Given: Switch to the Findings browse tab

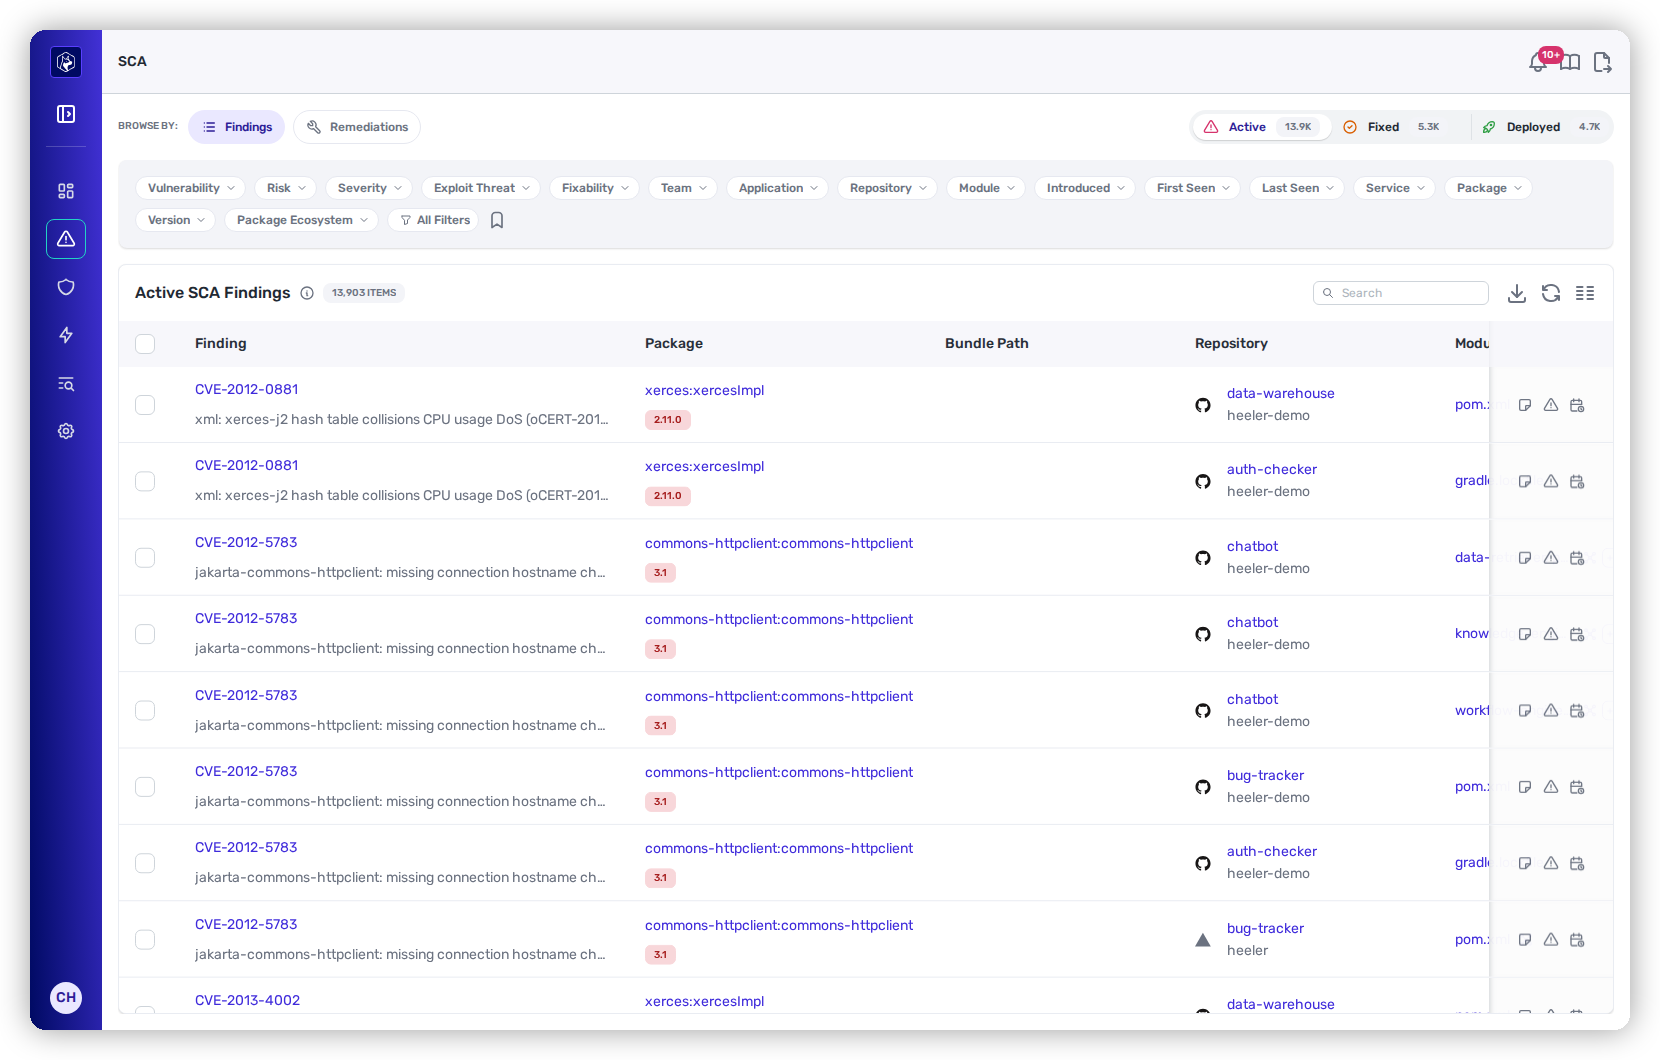Looking at the screenshot, I should click(x=237, y=127).
